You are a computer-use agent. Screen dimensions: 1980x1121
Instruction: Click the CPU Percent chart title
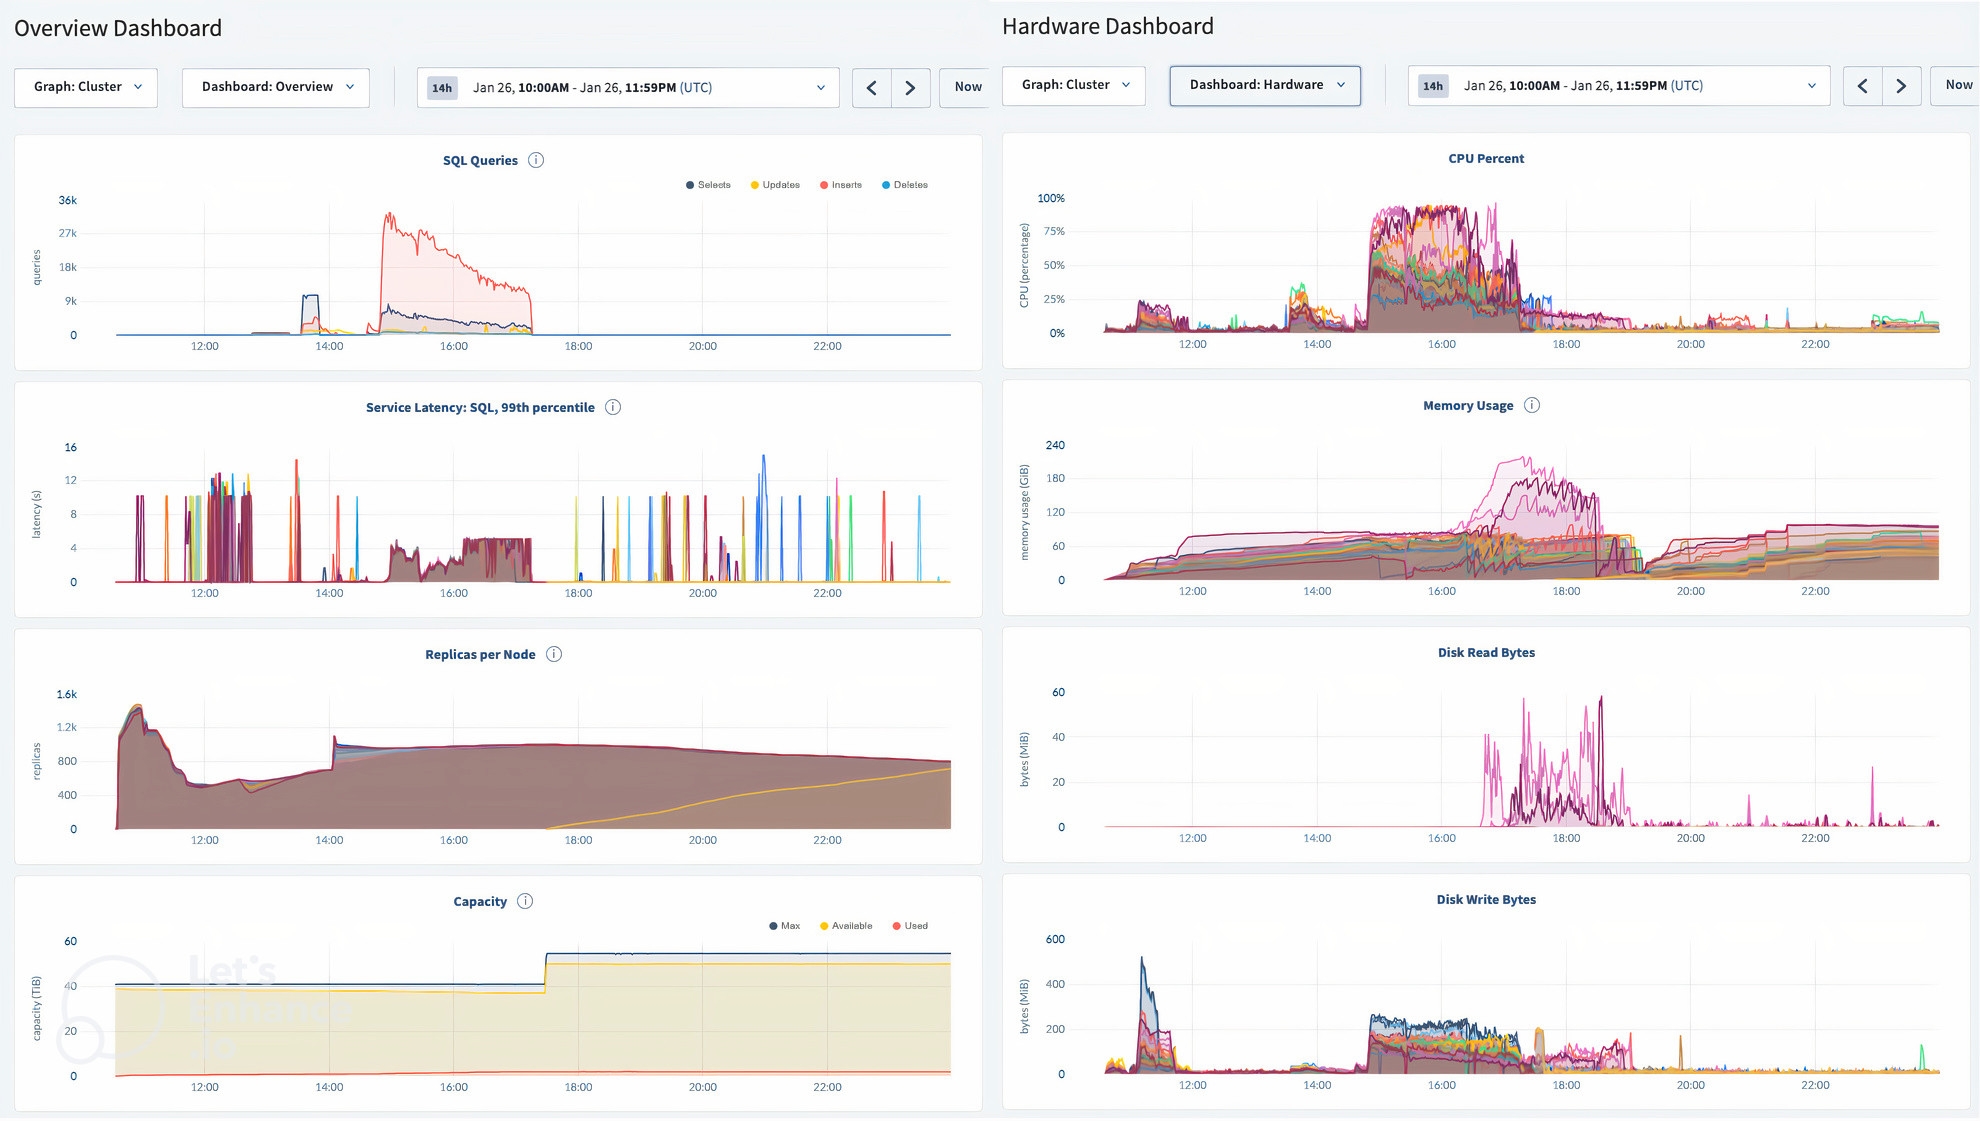pyautogui.click(x=1486, y=158)
